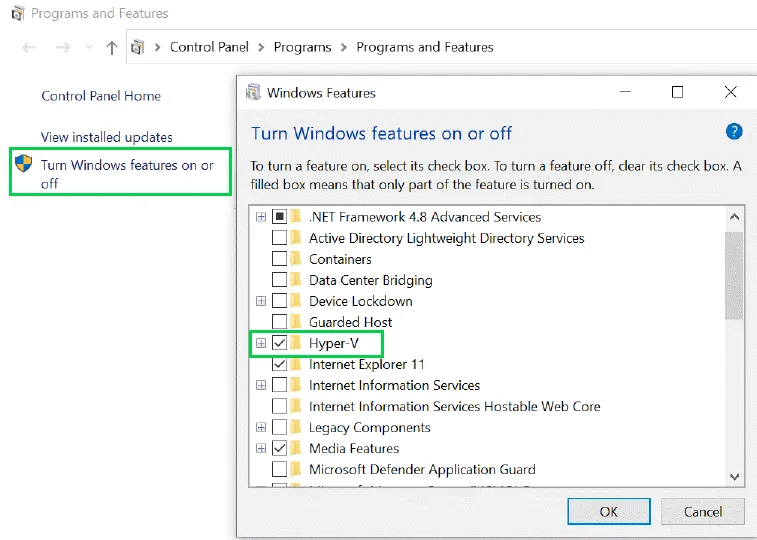Click the address bar Control Panel icon
The width and height of the screenshot is (757, 540).
coord(138,47)
